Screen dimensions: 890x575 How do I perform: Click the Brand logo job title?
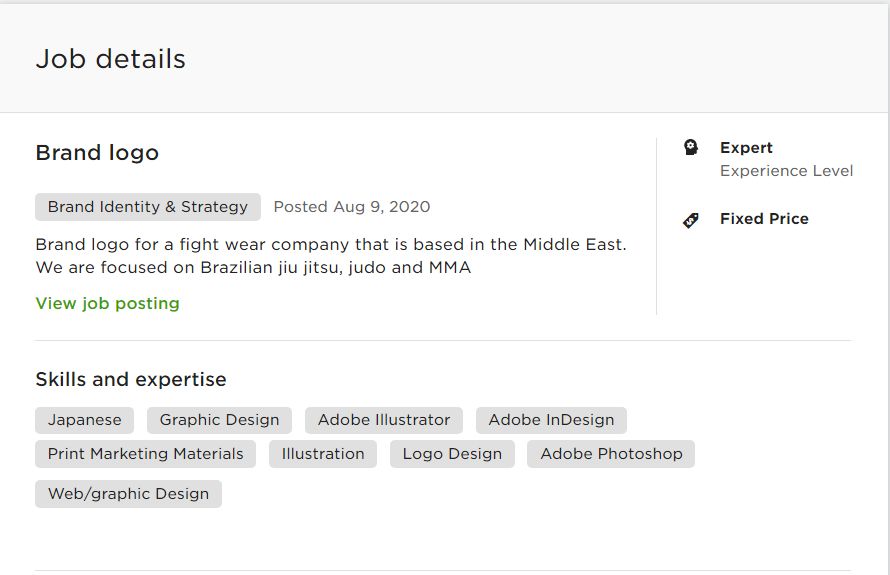[x=97, y=153]
